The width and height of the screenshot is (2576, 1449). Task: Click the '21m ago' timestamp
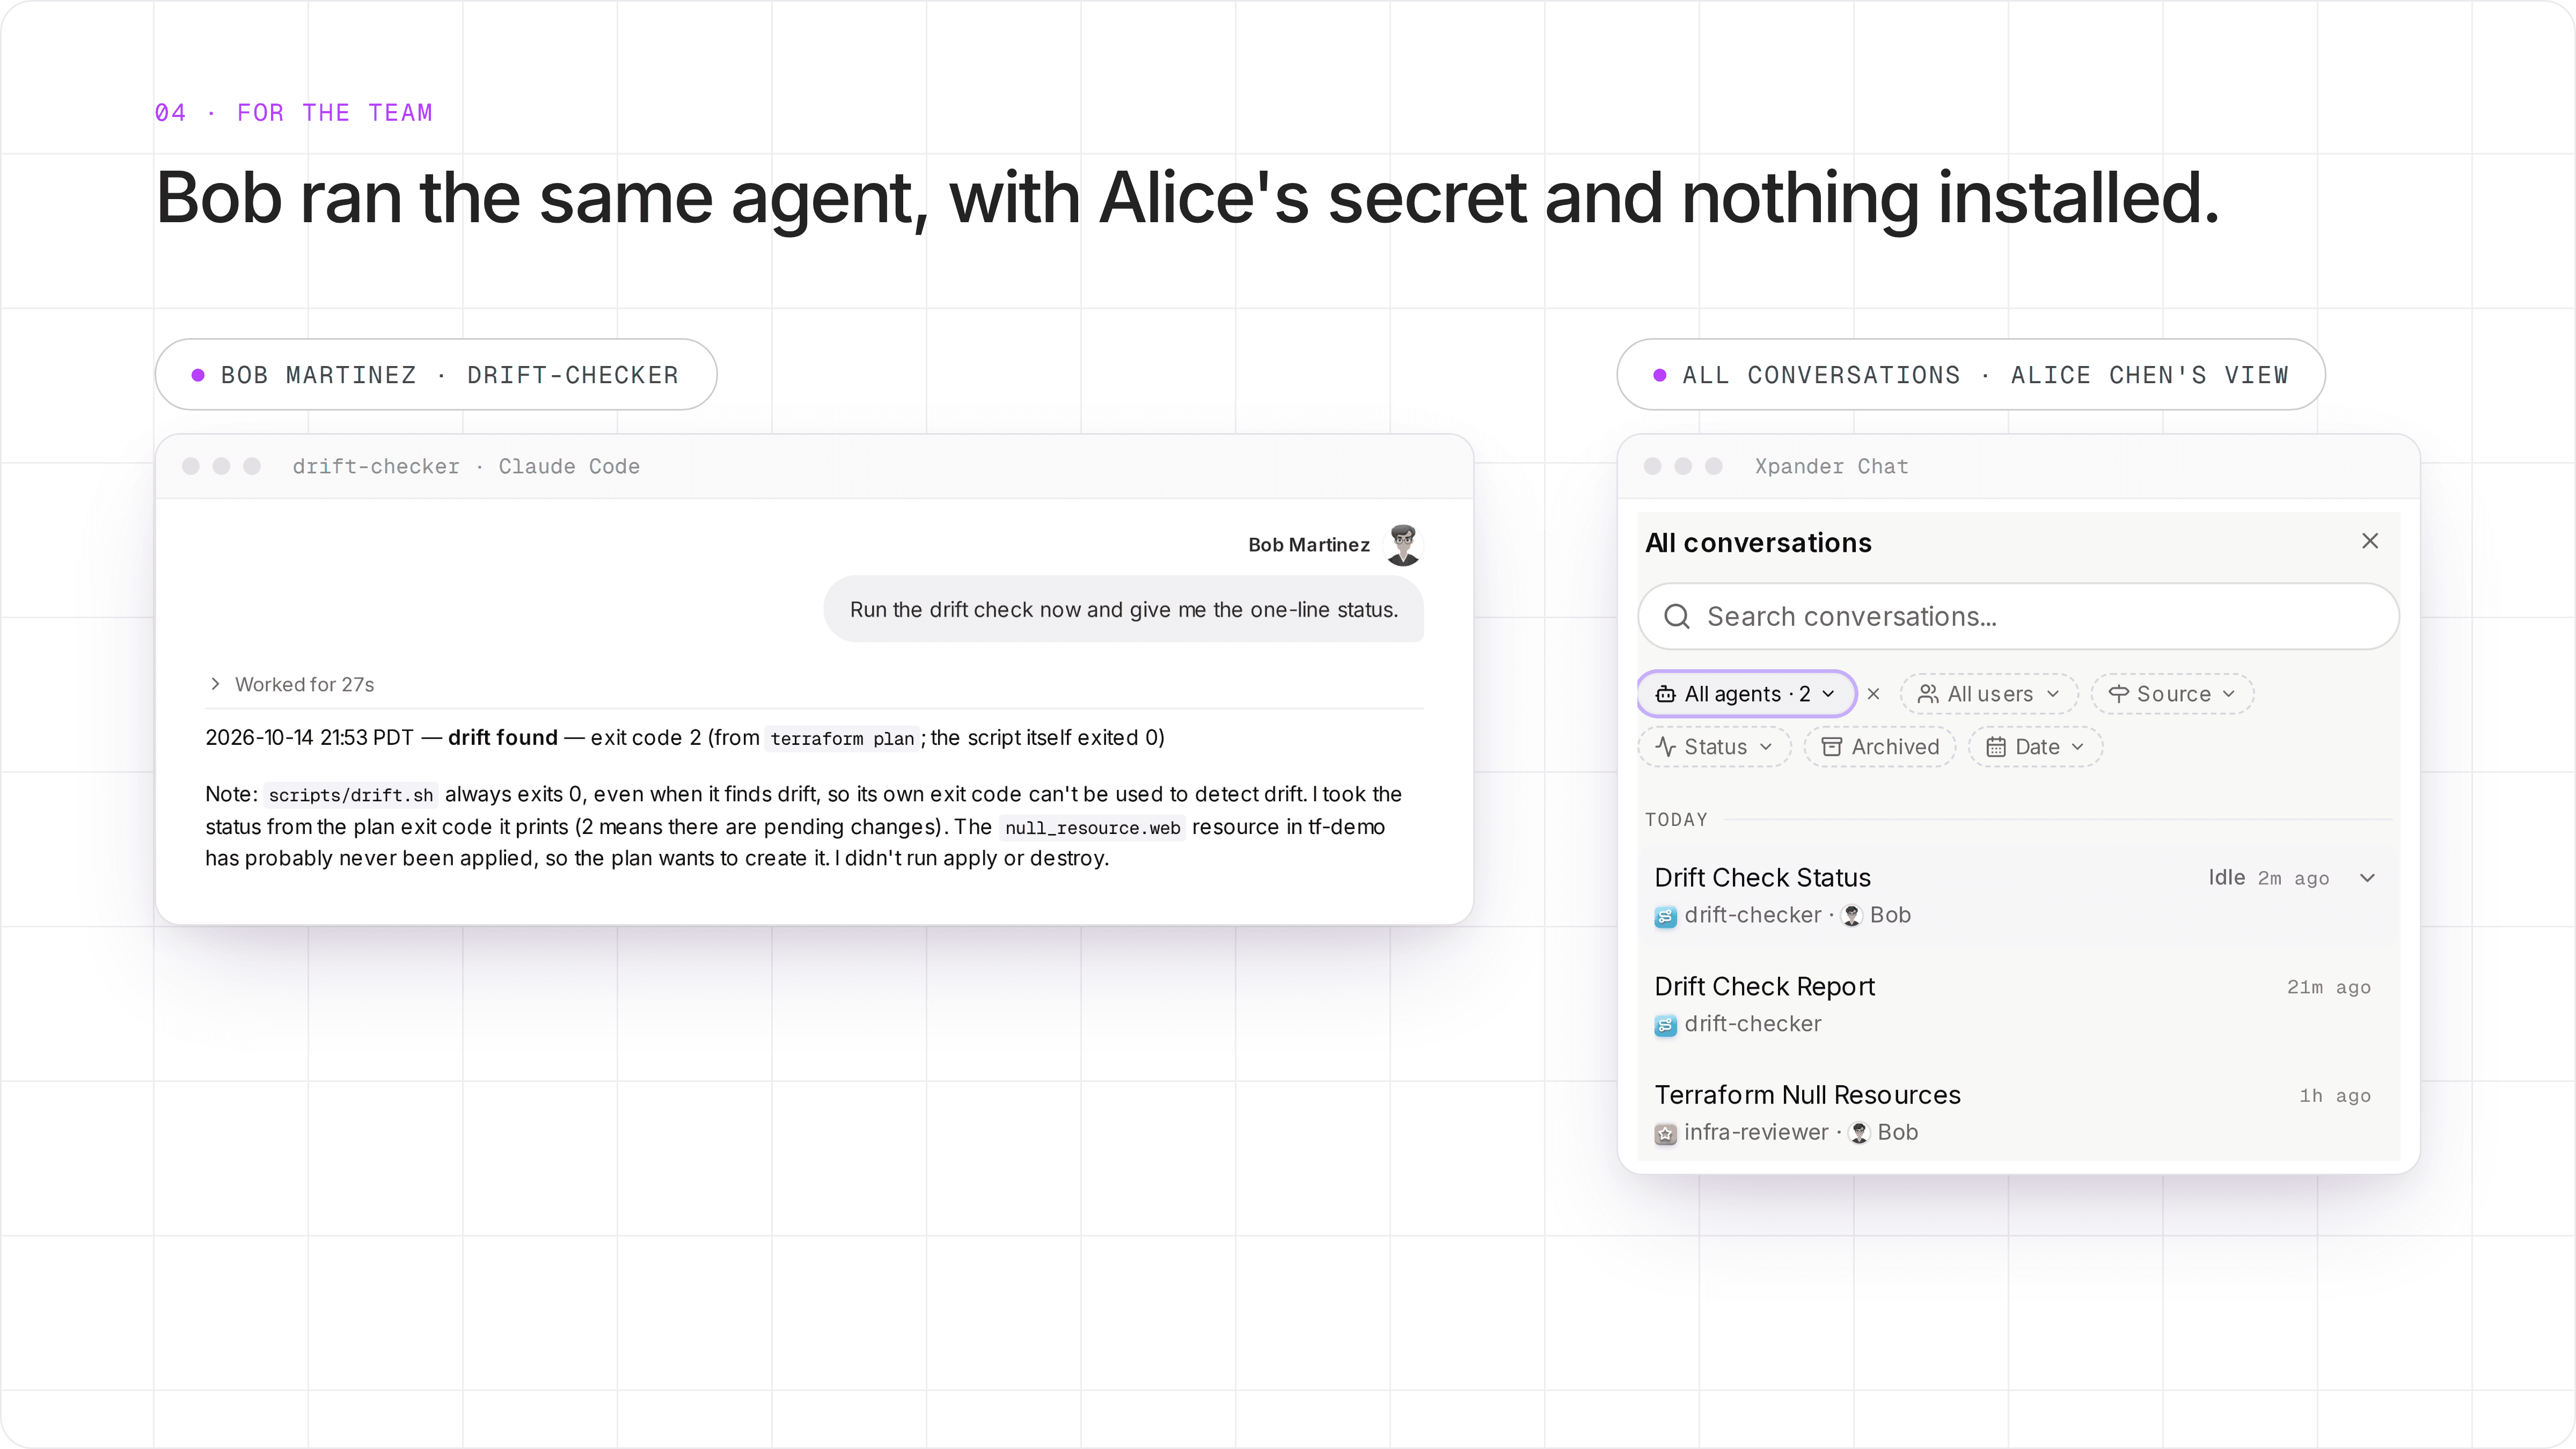click(x=2328, y=987)
